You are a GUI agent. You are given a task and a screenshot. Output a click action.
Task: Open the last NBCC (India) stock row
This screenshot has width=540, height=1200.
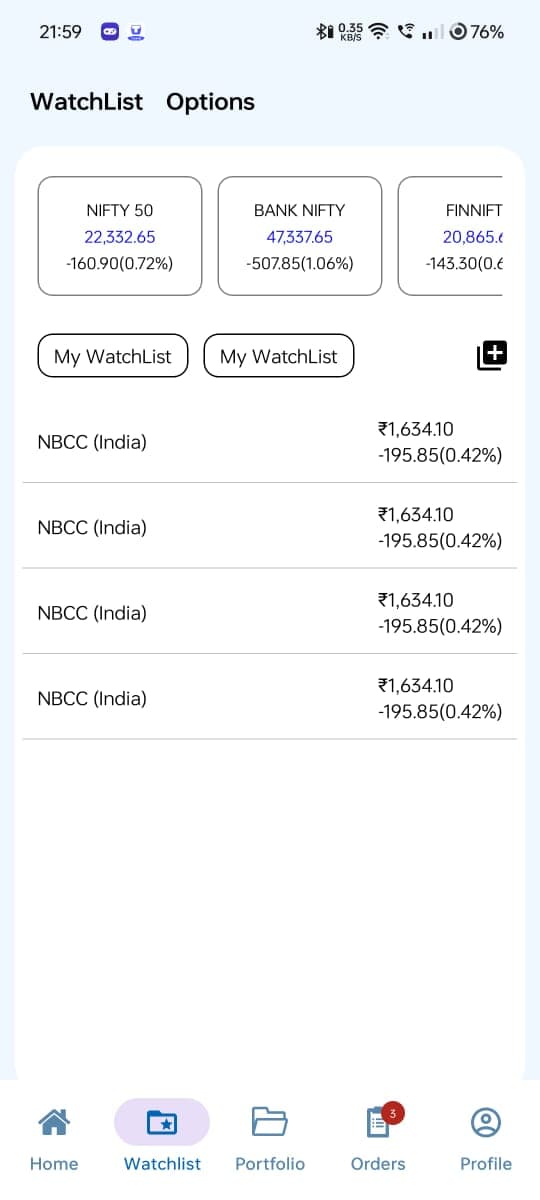(270, 698)
